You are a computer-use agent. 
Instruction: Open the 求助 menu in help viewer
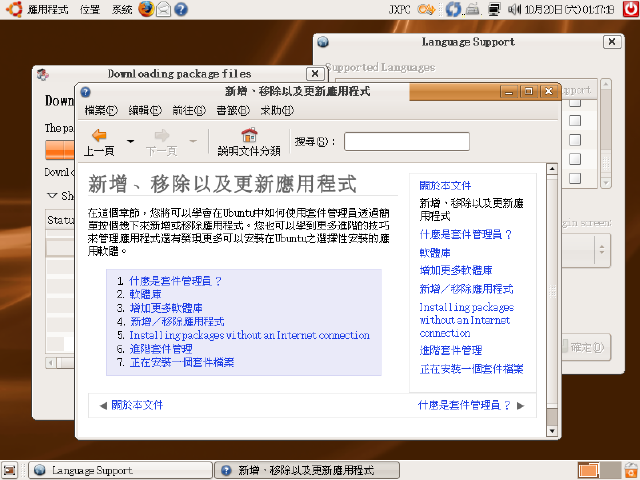pos(277,110)
